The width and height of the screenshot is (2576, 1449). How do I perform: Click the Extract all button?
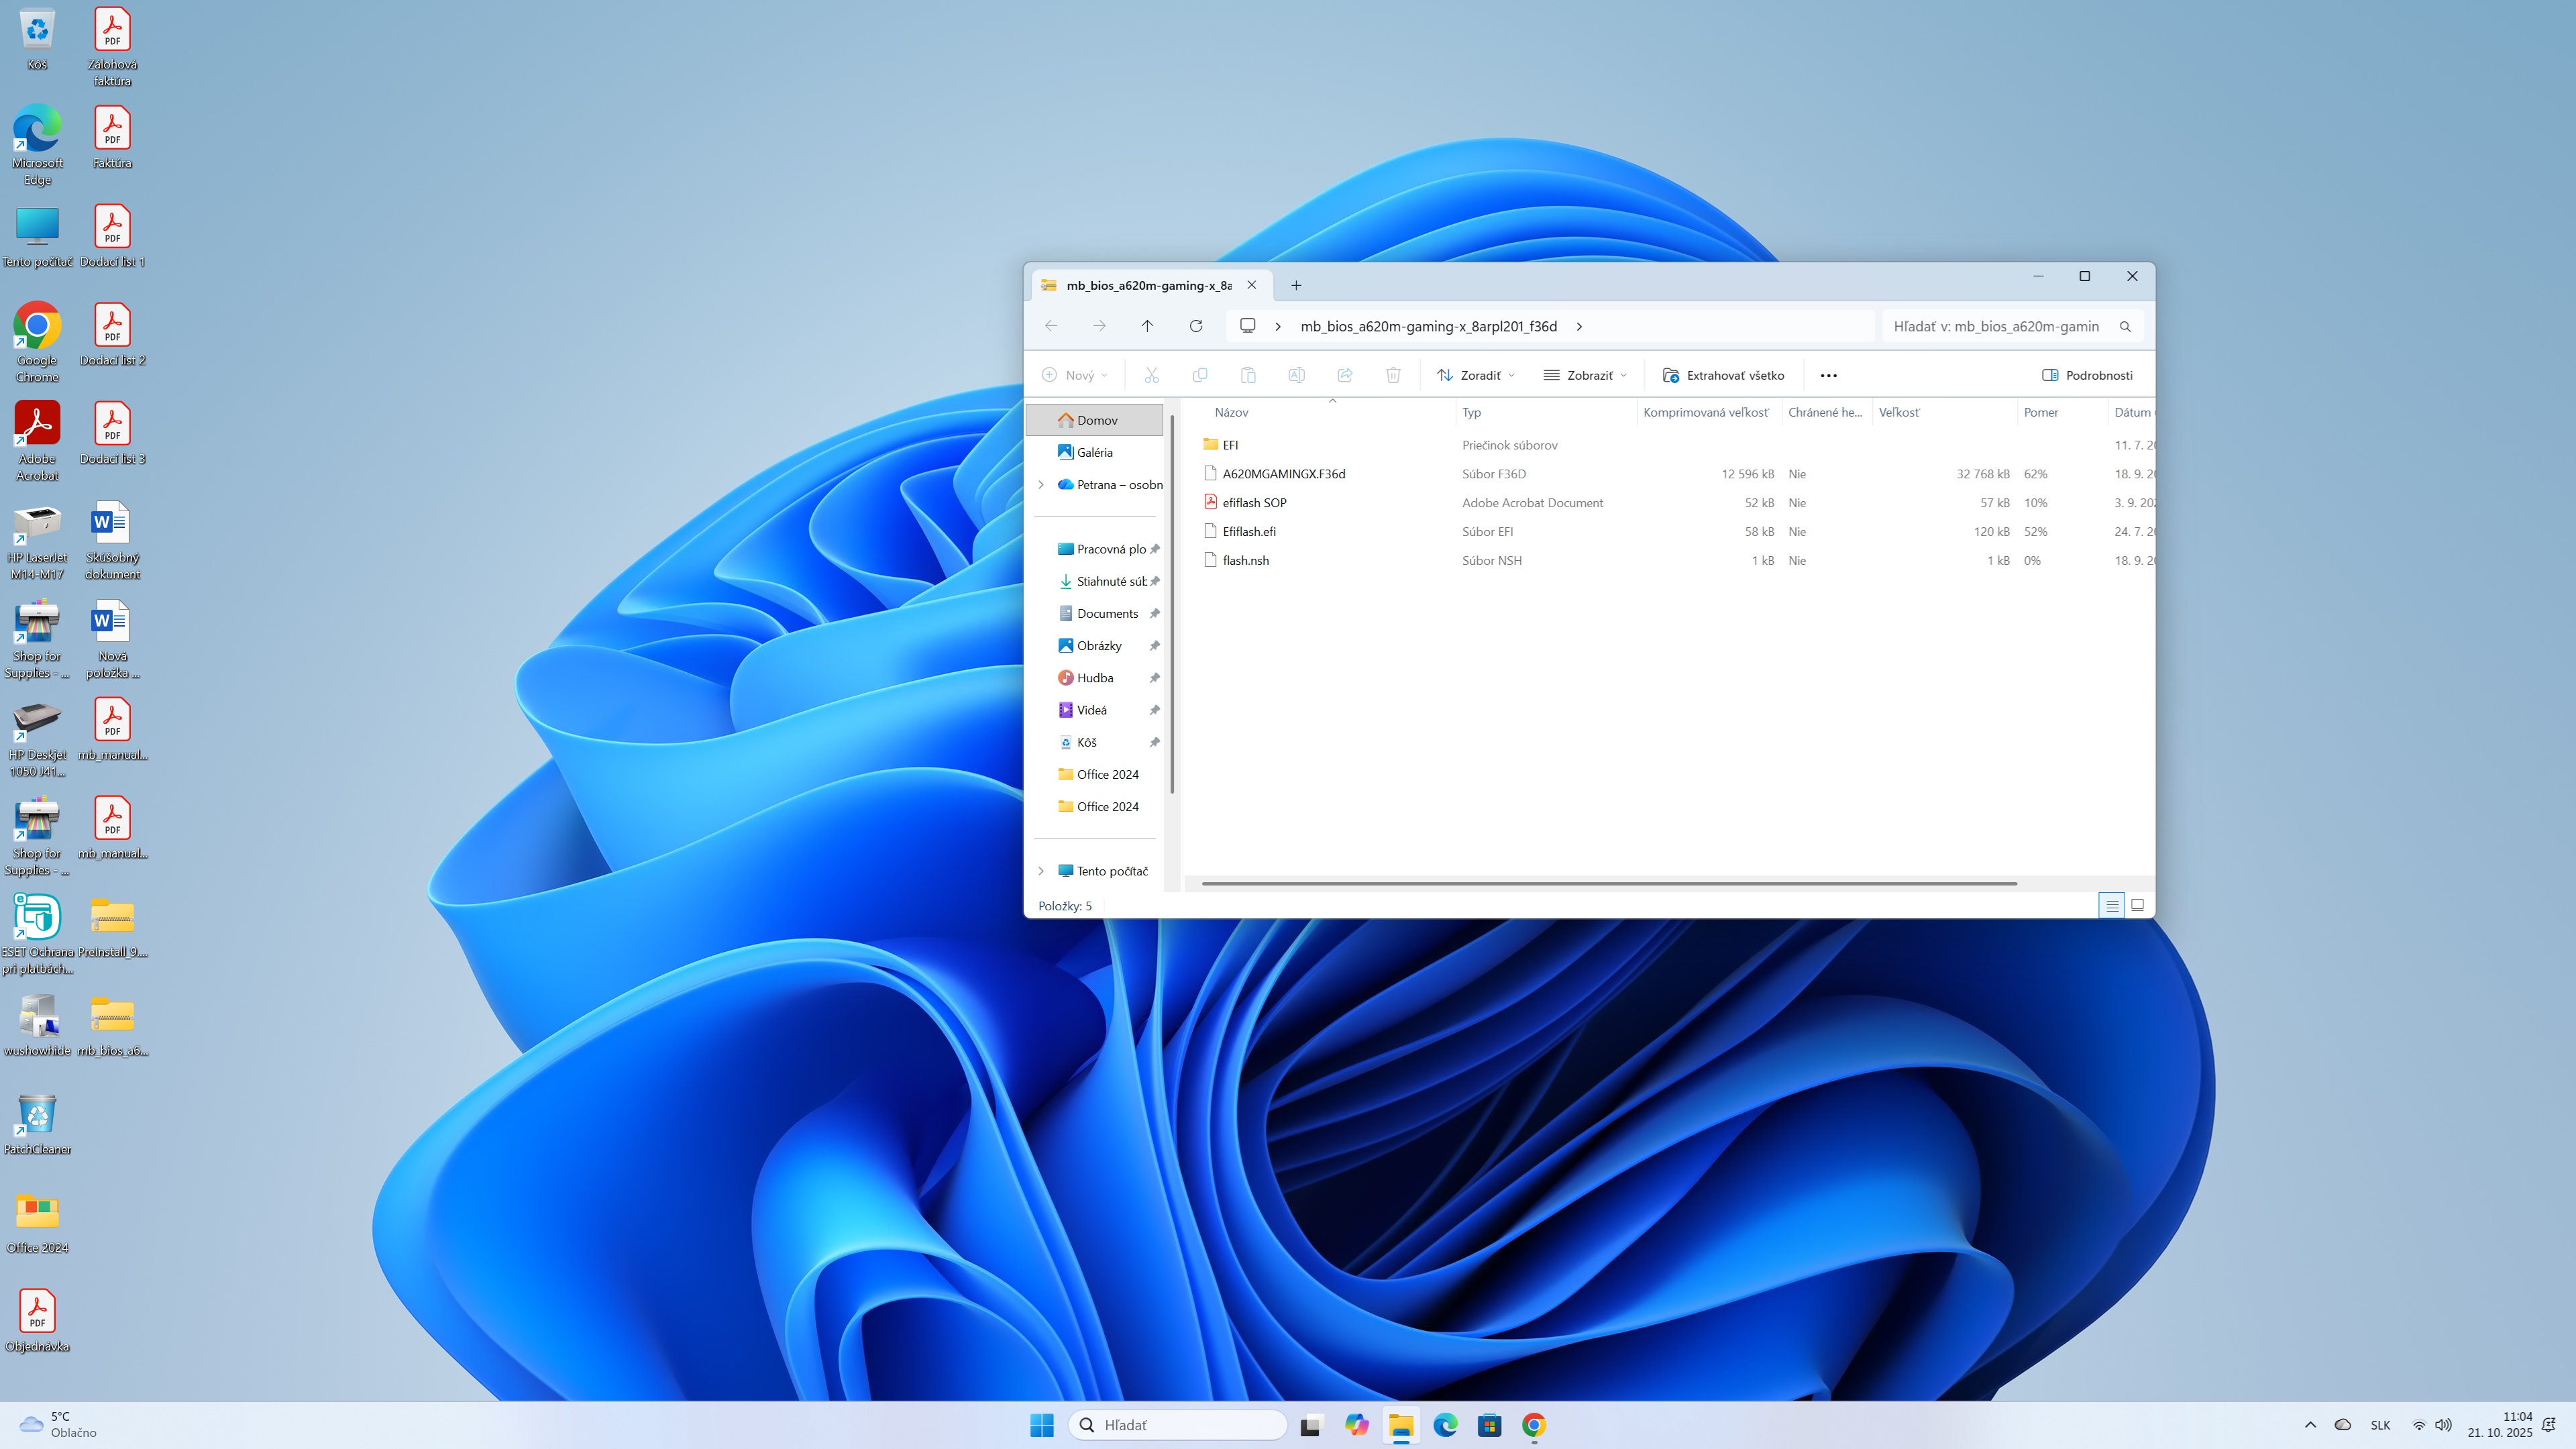(1723, 375)
